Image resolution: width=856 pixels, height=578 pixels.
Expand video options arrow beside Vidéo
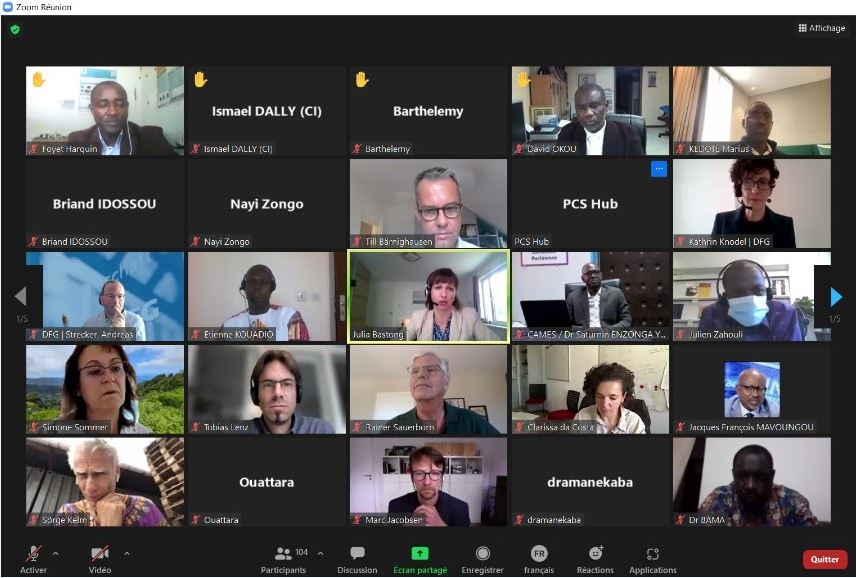point(127,553)
